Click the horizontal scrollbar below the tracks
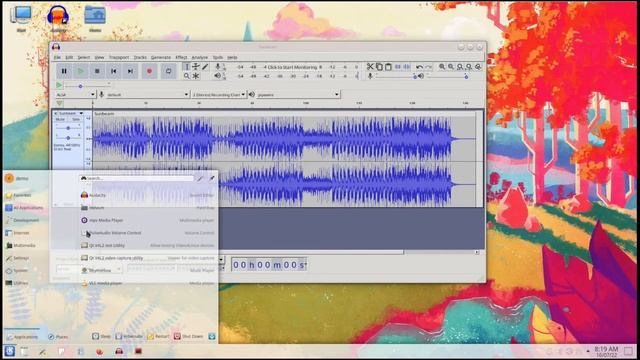This screenshot has height=360, width=640. pyautogui.click(x=312, y=252)
